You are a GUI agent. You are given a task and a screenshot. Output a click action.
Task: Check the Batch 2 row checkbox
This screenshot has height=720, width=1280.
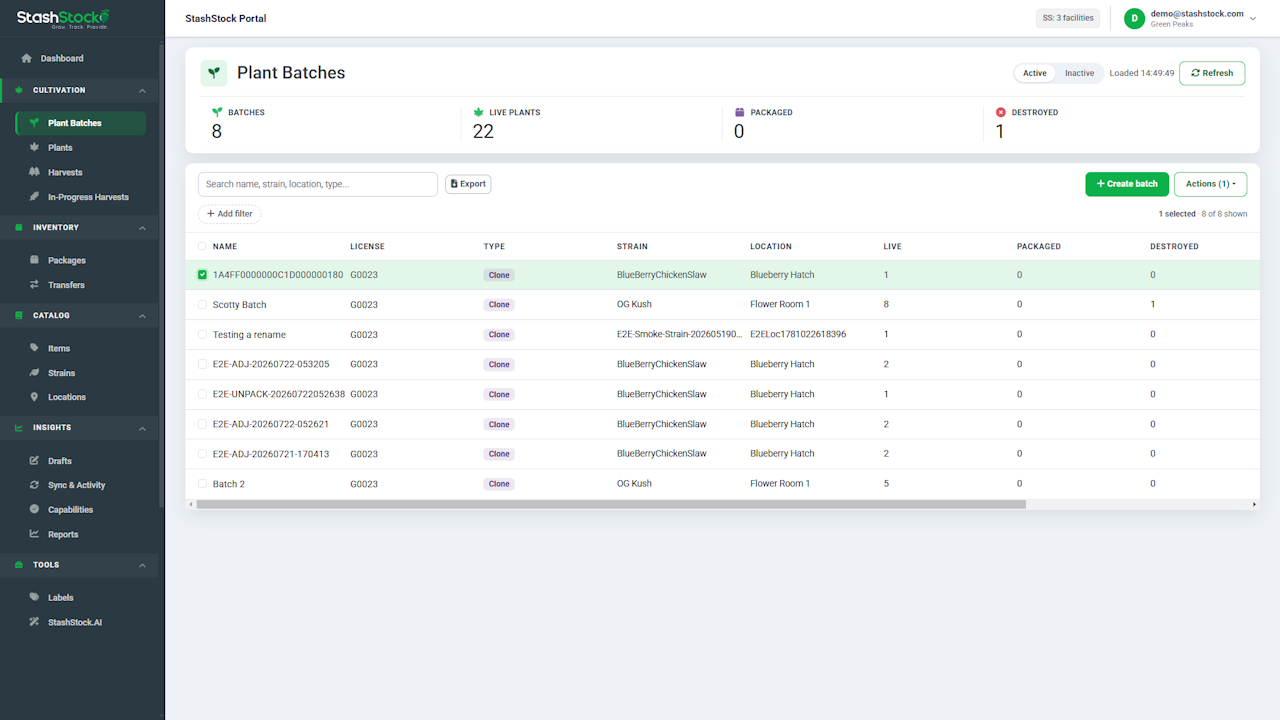(x=202, y=484)
